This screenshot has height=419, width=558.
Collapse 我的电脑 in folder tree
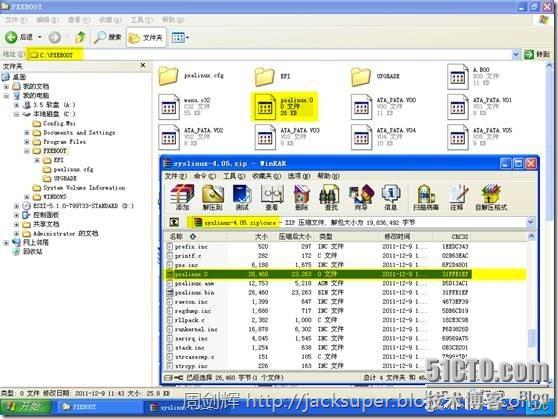point(6,96)
